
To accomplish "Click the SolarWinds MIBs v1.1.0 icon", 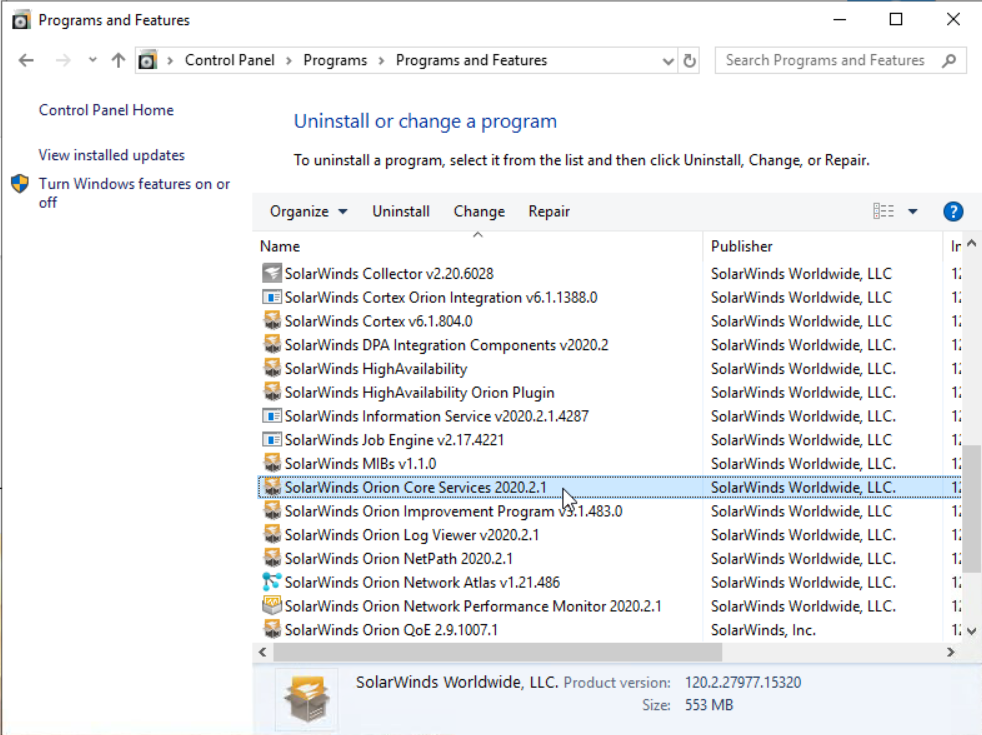I will coord(271,464).
